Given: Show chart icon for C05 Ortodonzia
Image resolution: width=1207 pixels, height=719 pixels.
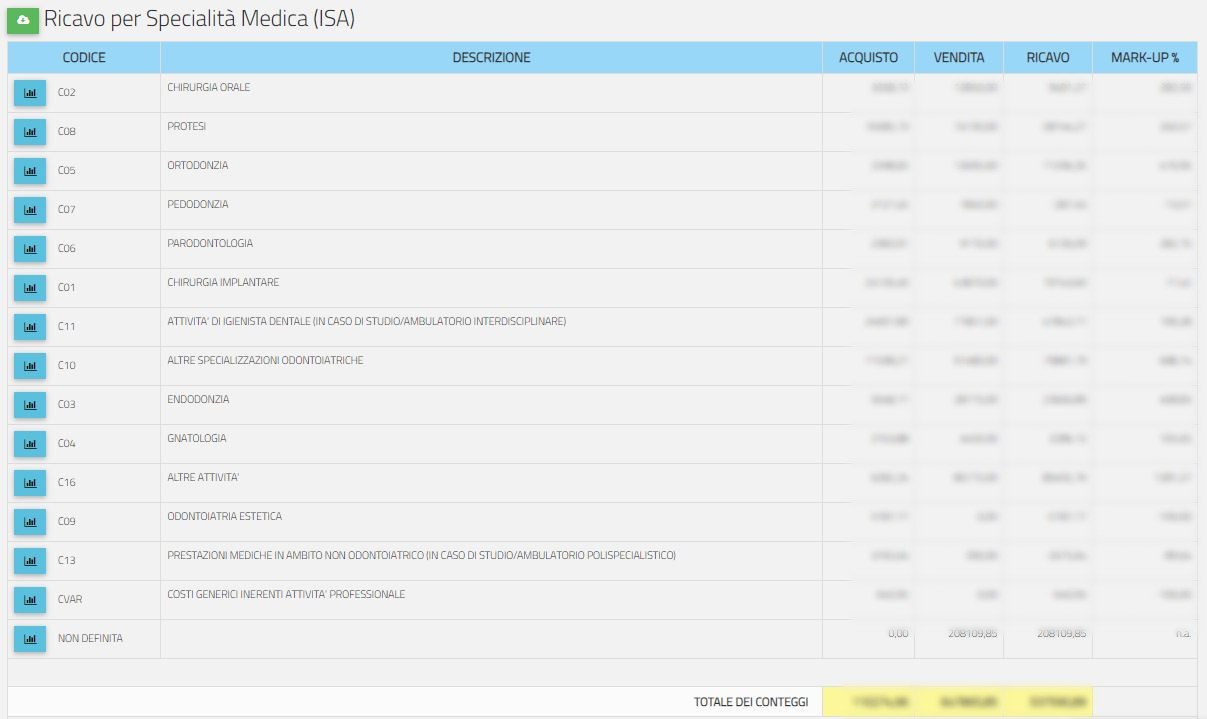Looking at the screenshot, I should 30,171.
